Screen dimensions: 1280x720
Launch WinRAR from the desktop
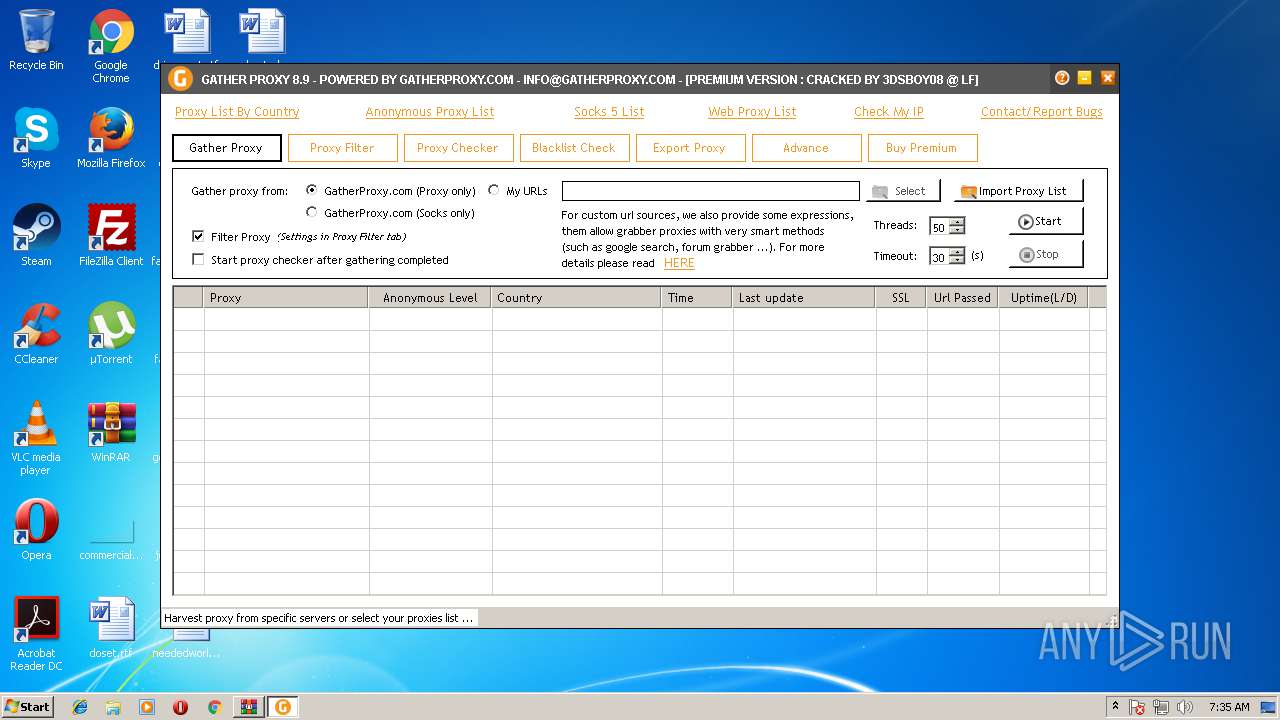(111, 432)
